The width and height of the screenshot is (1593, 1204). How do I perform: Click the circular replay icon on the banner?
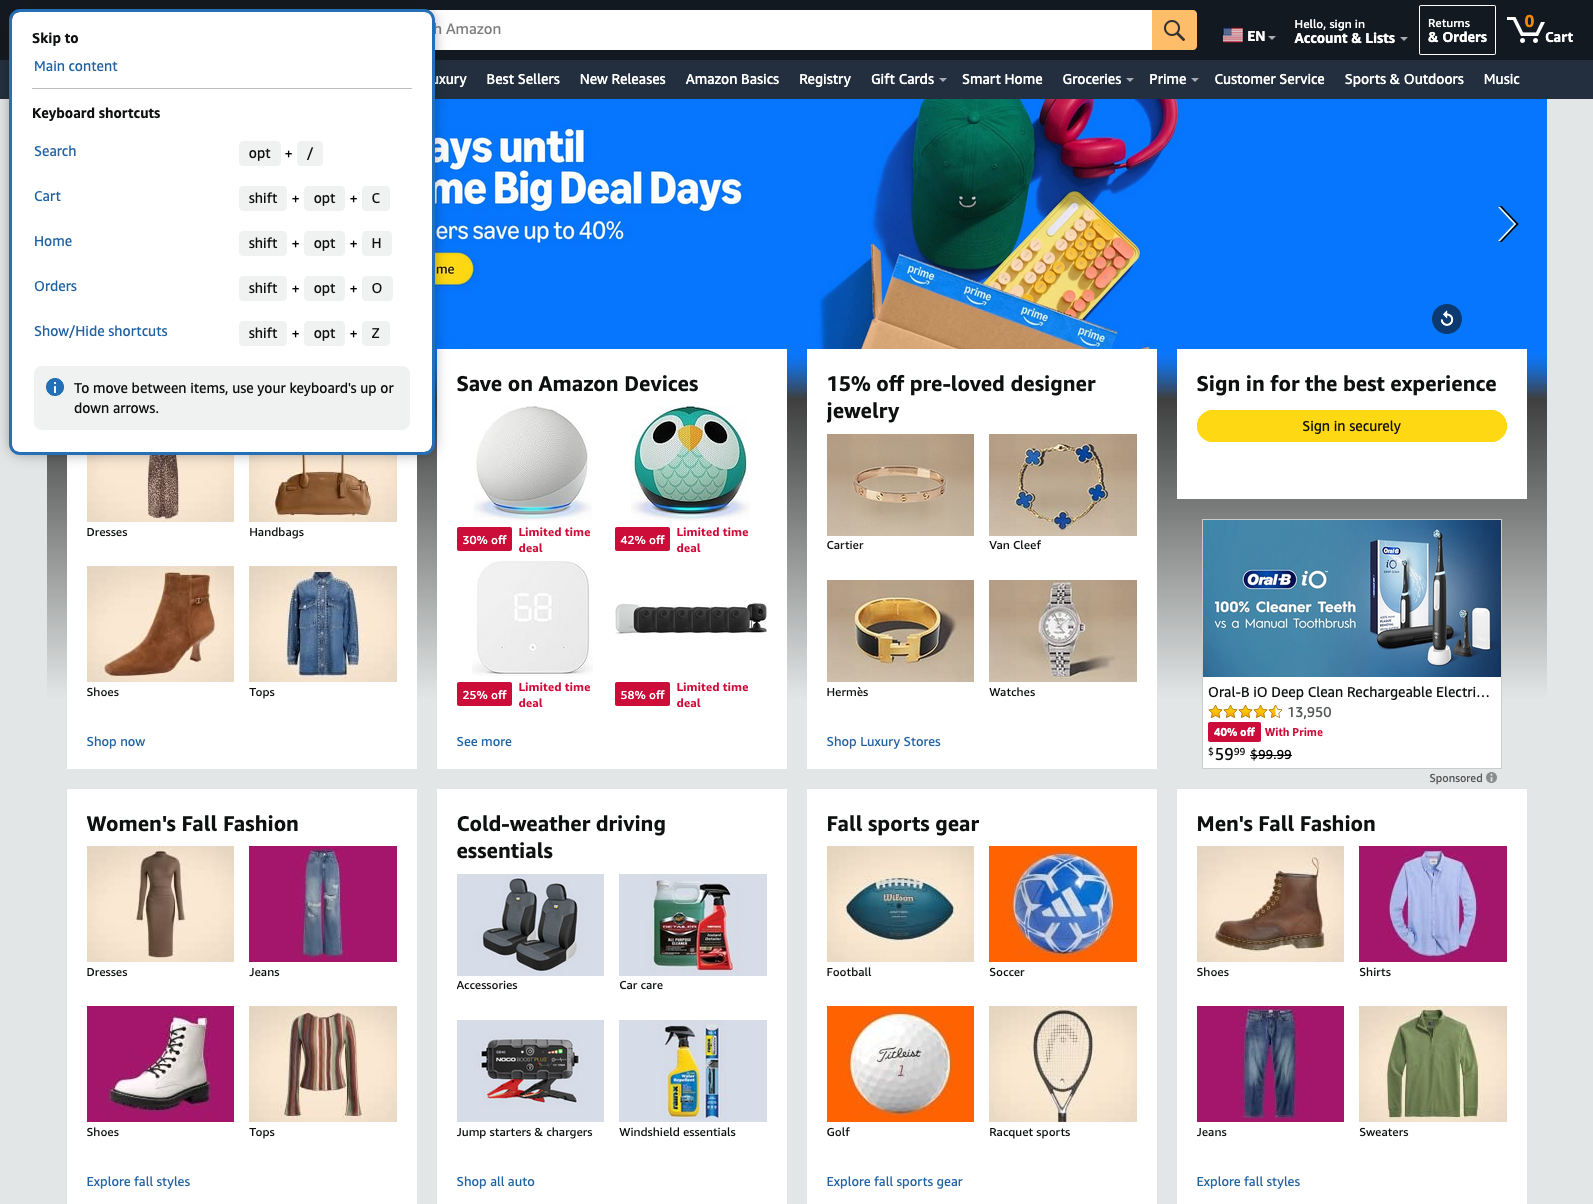click(x=1446, y=319)
